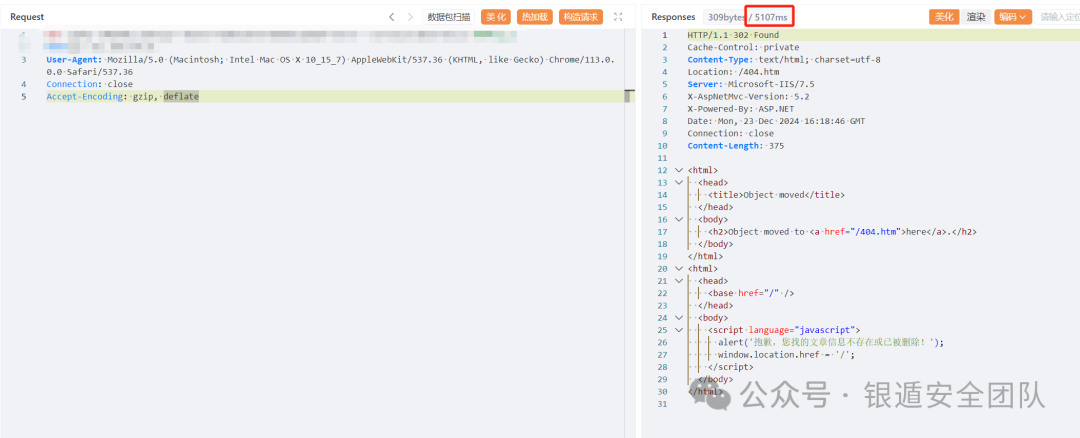Click the 'User-Agent' header name
Screen dimensions: 1080x438
pyautogui.click(x=70, y=60)
